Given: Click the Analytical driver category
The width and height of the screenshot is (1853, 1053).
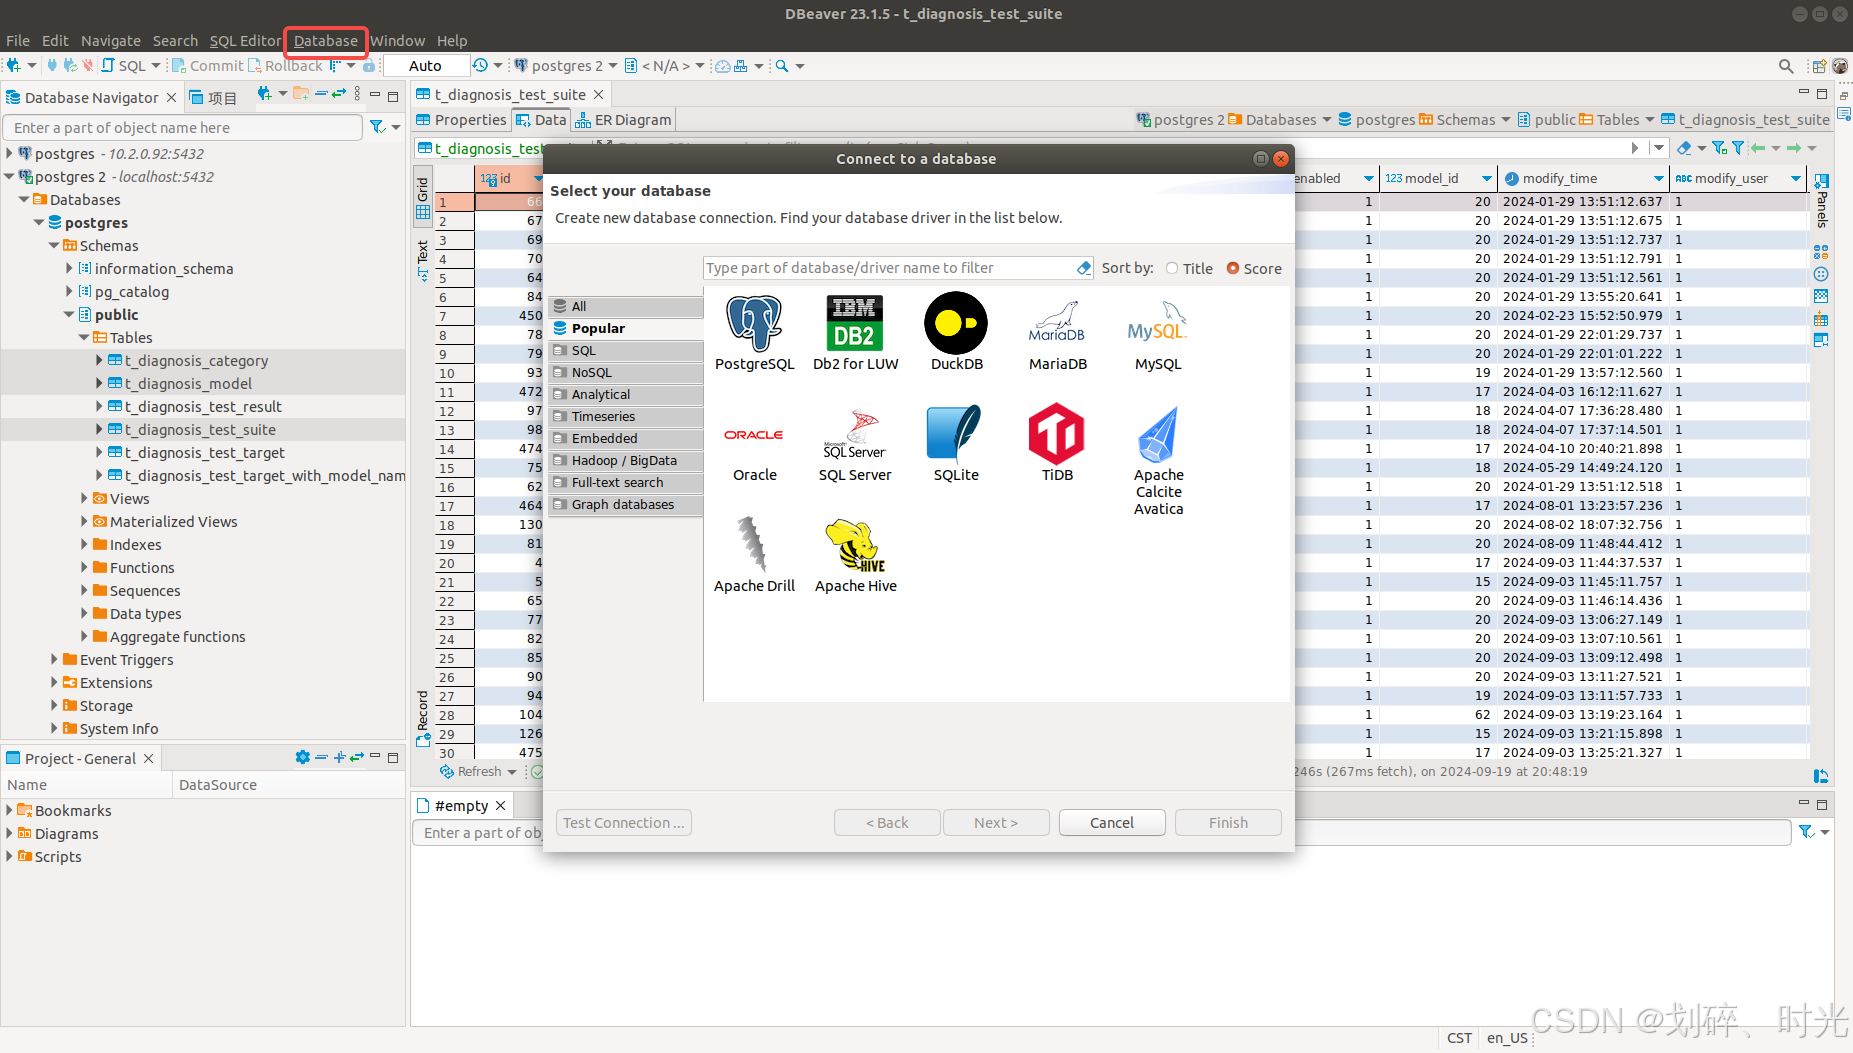Looking at the screenshot, I should [x=626, y=394].
